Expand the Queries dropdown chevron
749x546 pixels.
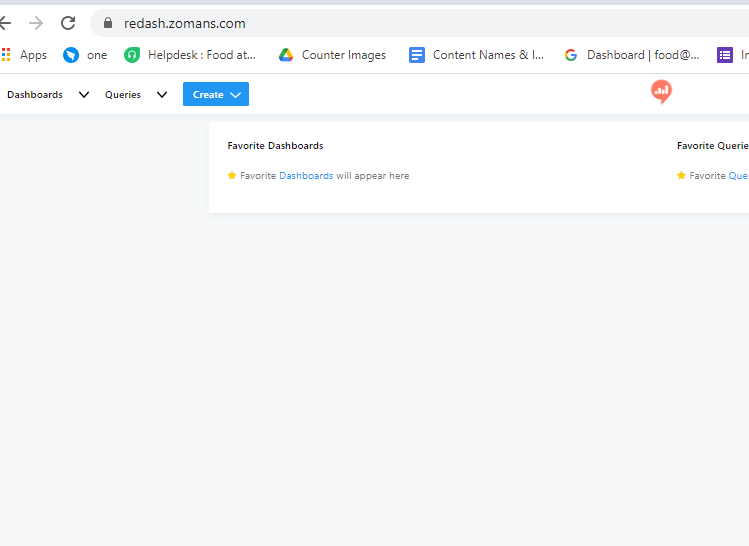click(x=162, y=95)
